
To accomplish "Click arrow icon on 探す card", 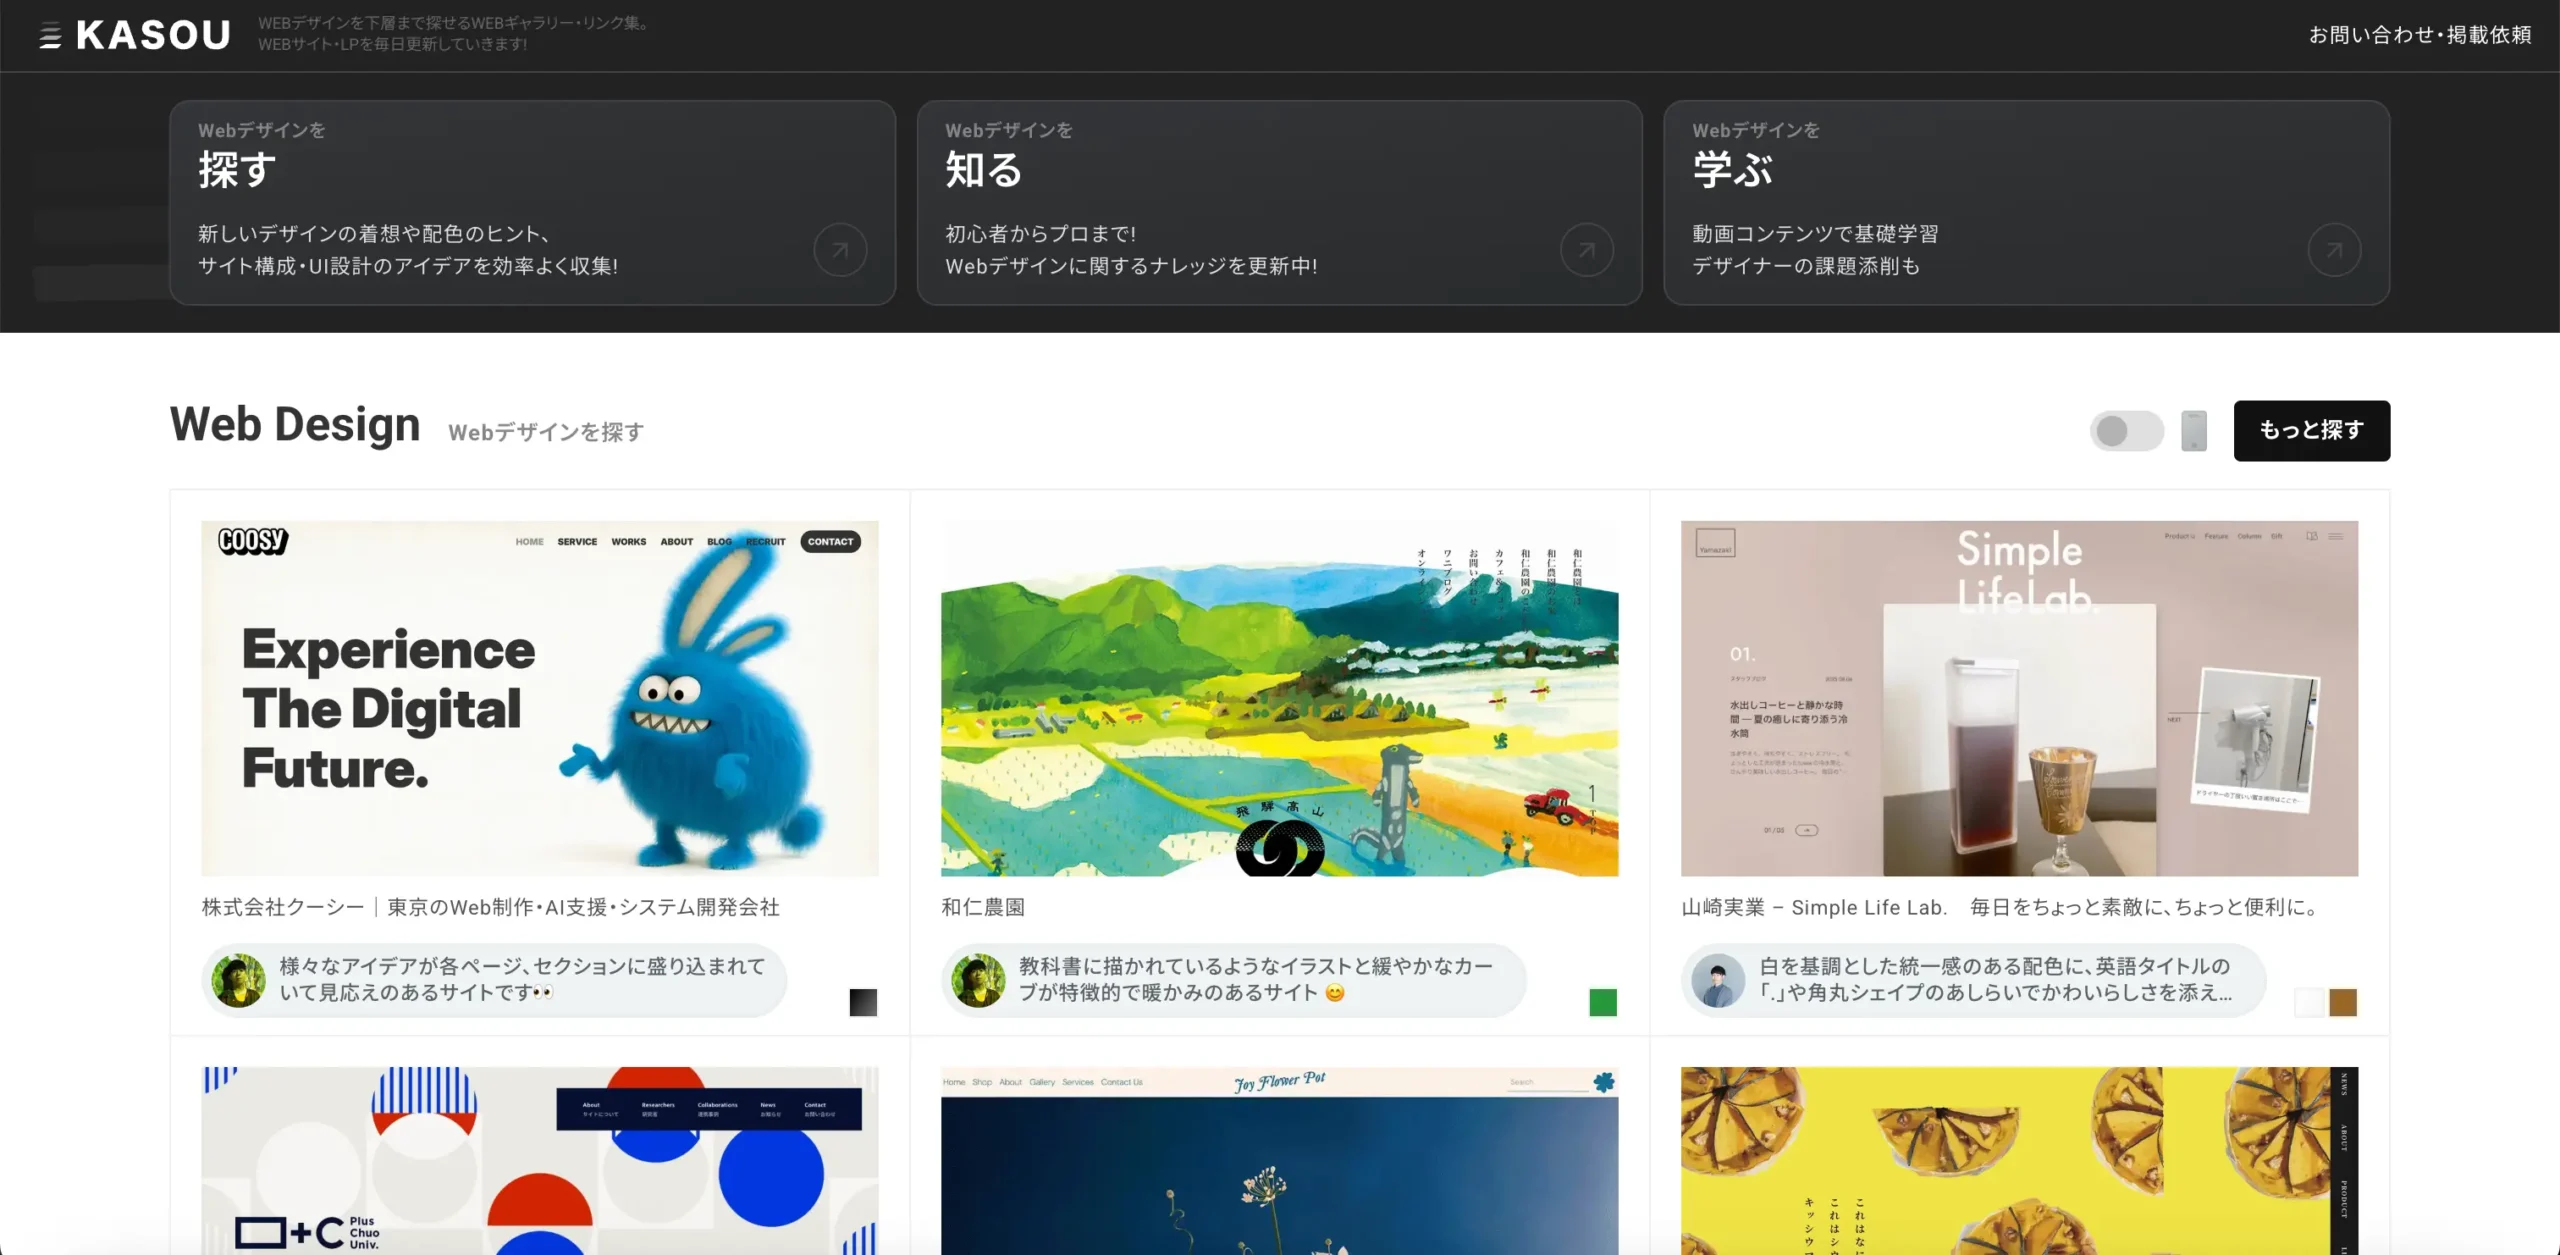I will (840, 250).
